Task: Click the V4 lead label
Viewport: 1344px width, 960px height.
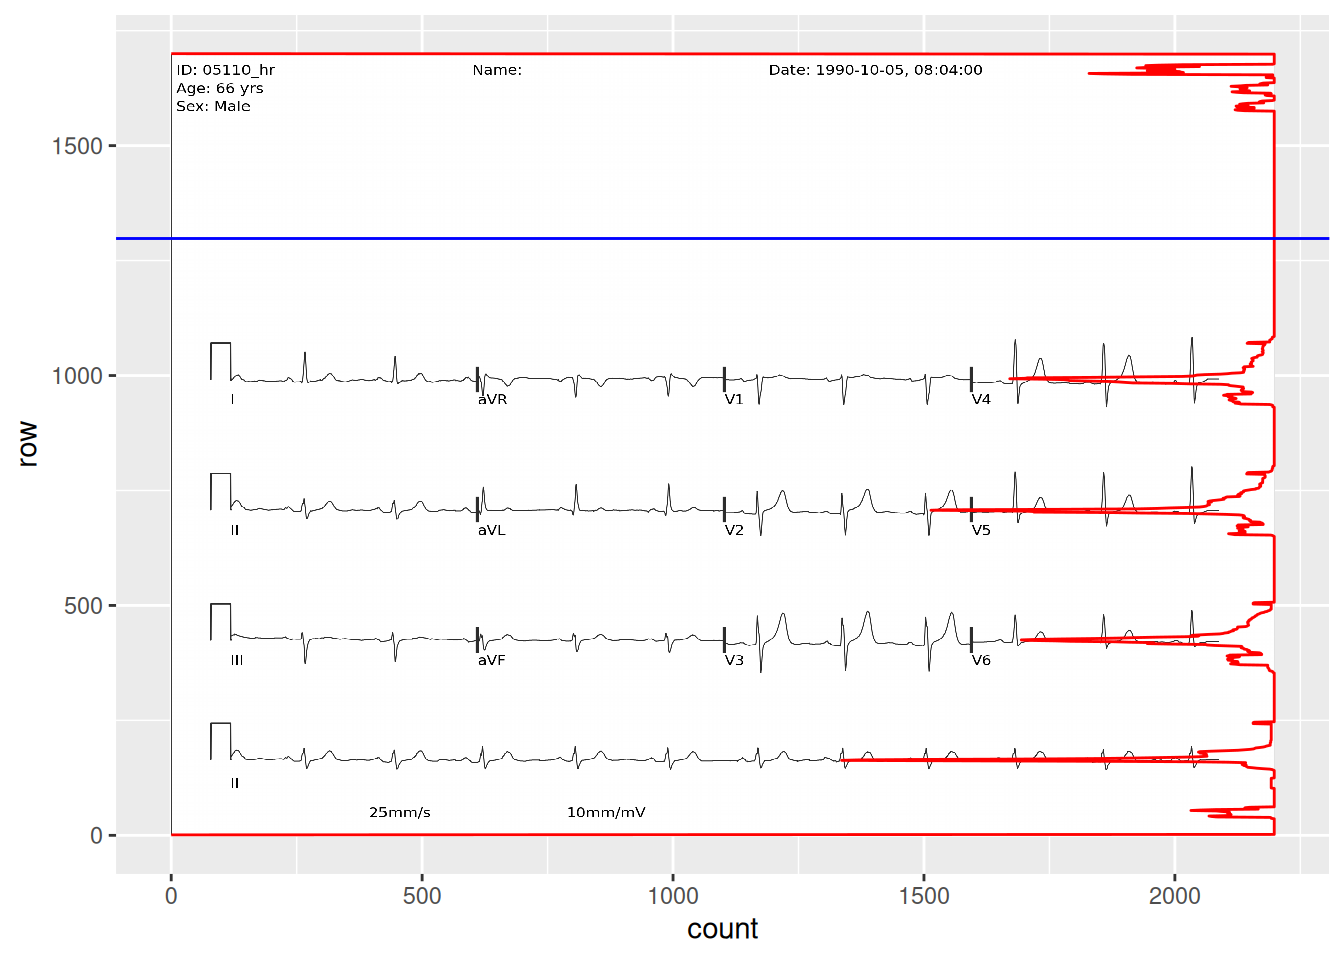Action: click(x=981, y=399)
